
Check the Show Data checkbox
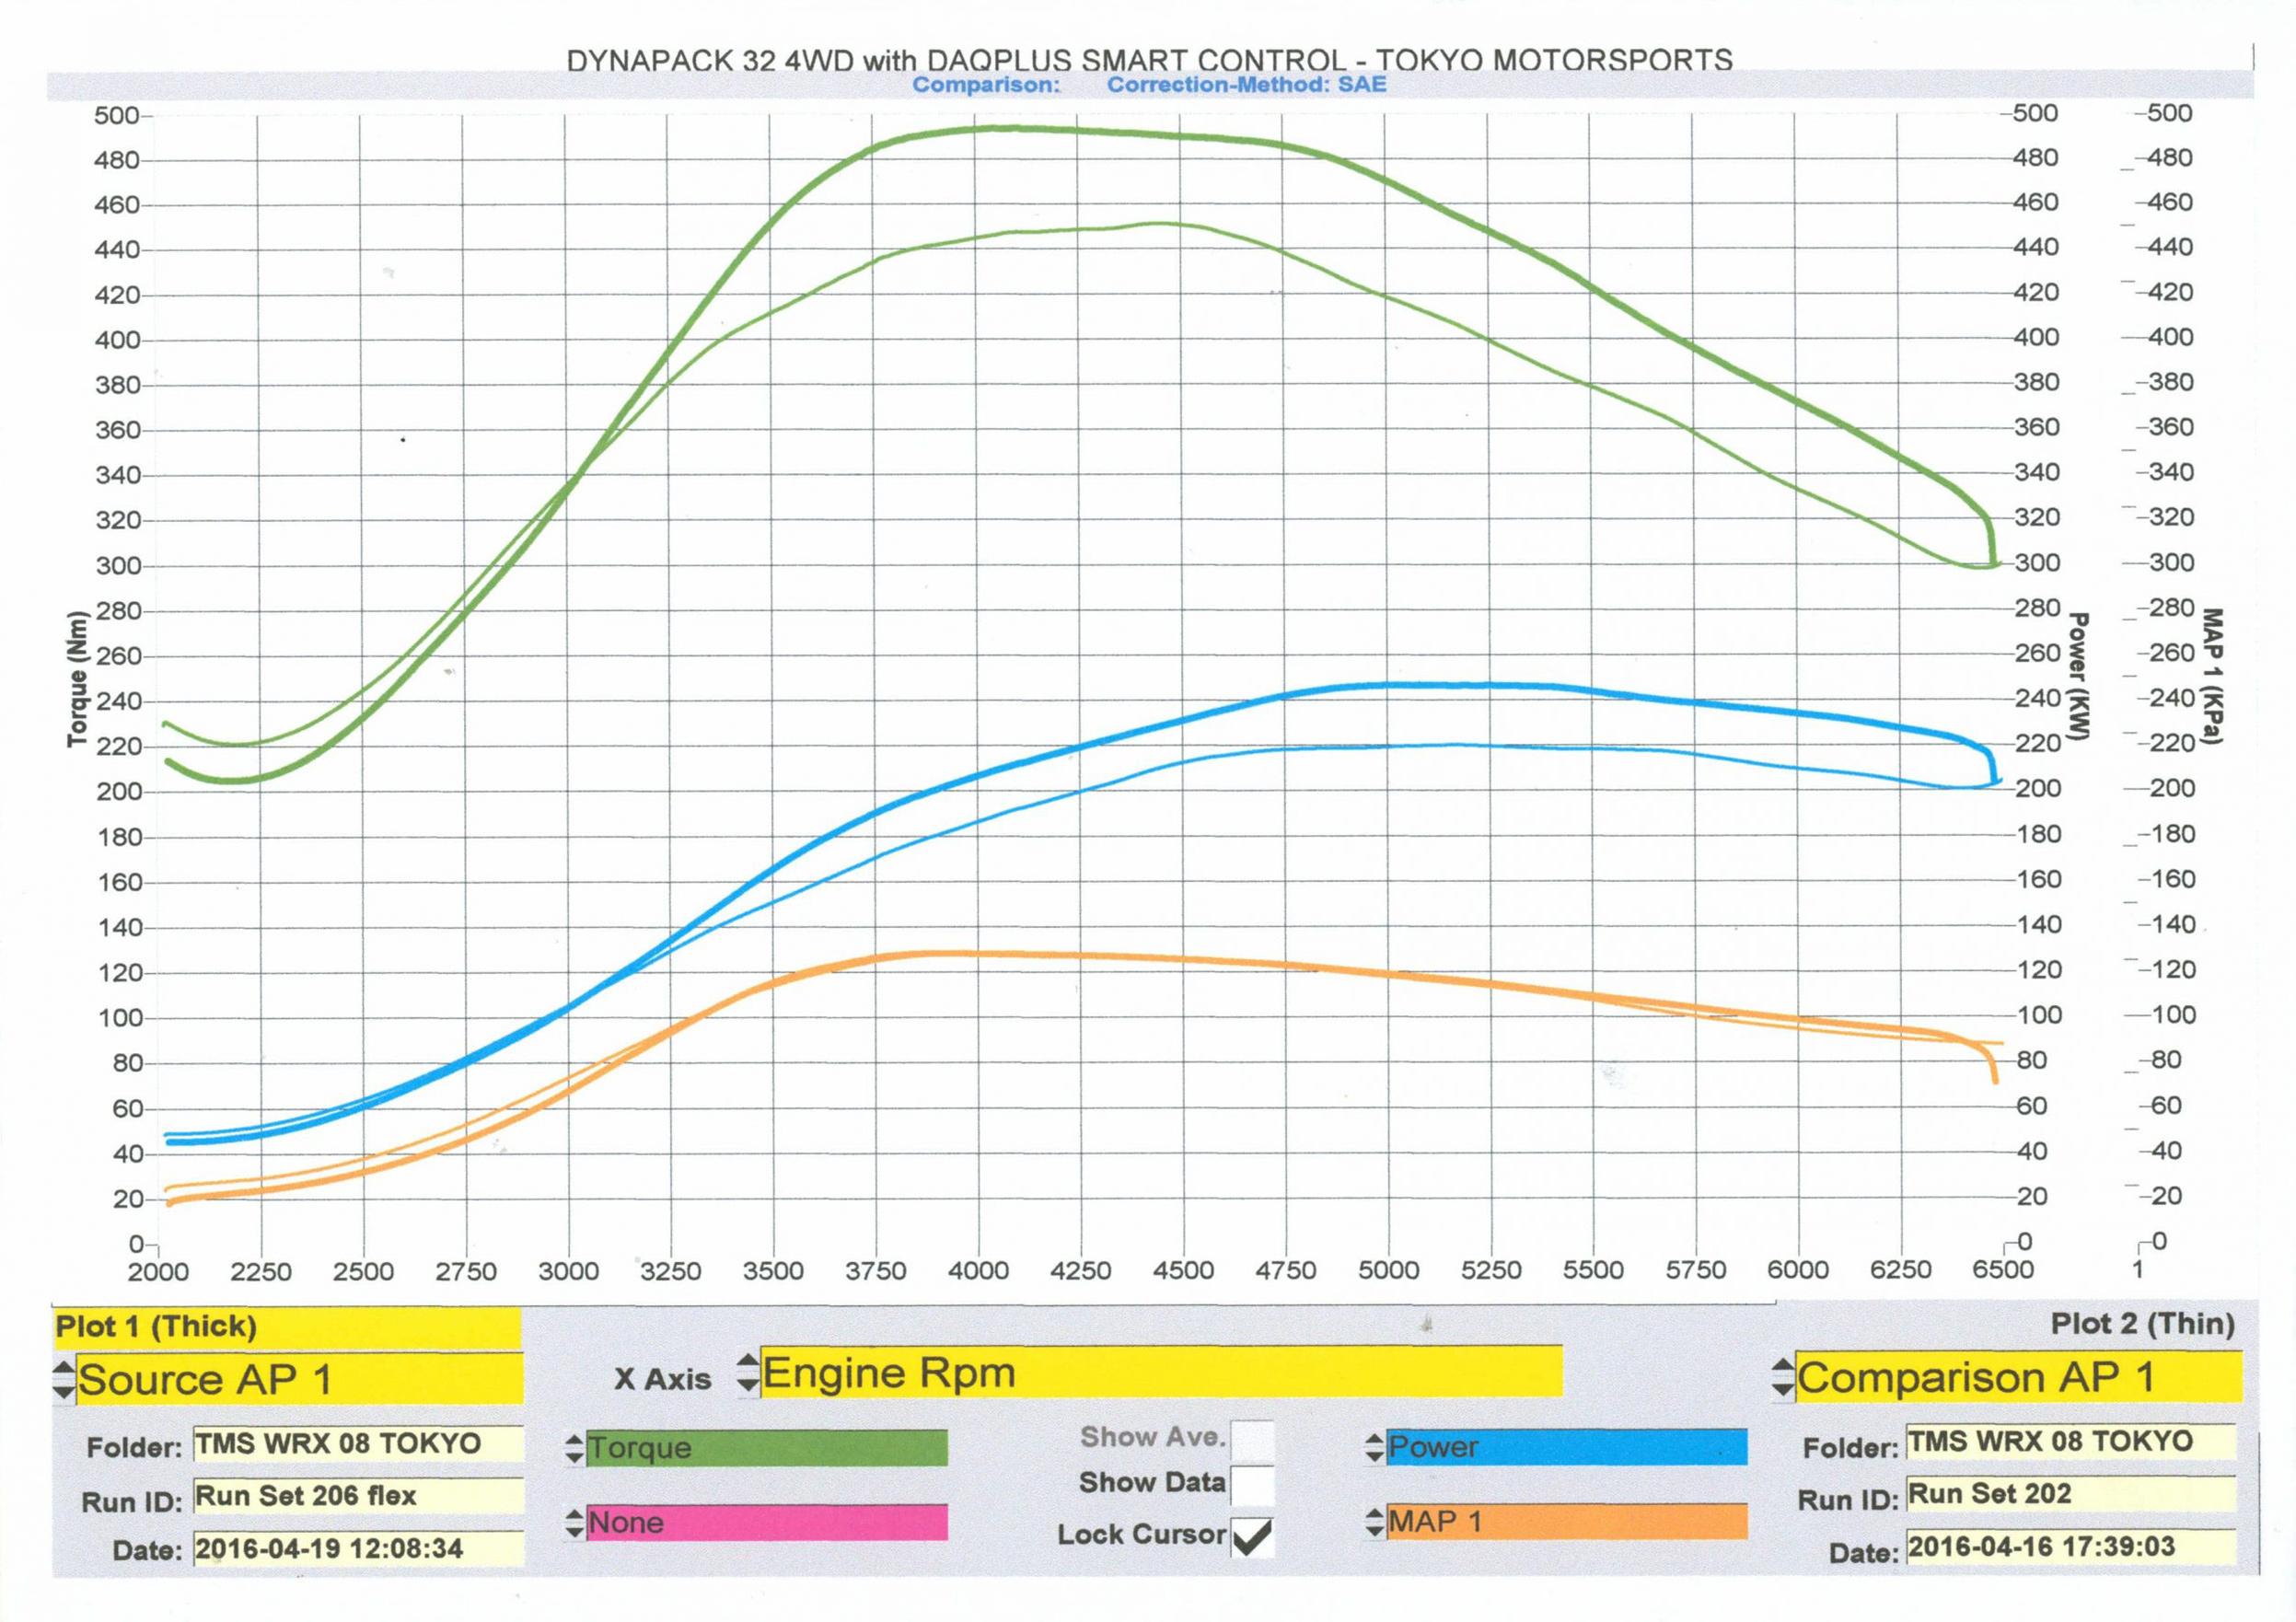pos(1252,1485)
